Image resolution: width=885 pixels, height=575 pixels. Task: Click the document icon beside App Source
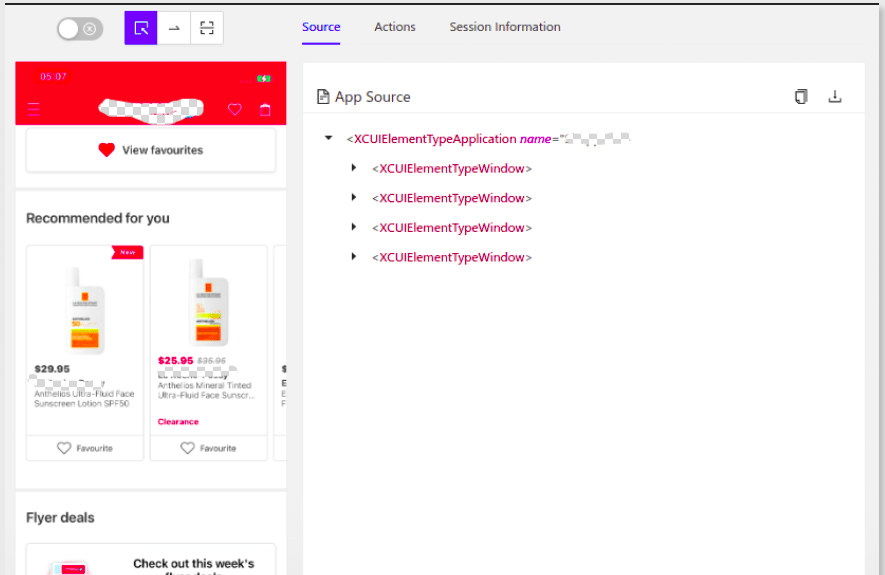[x=323, y=97]
